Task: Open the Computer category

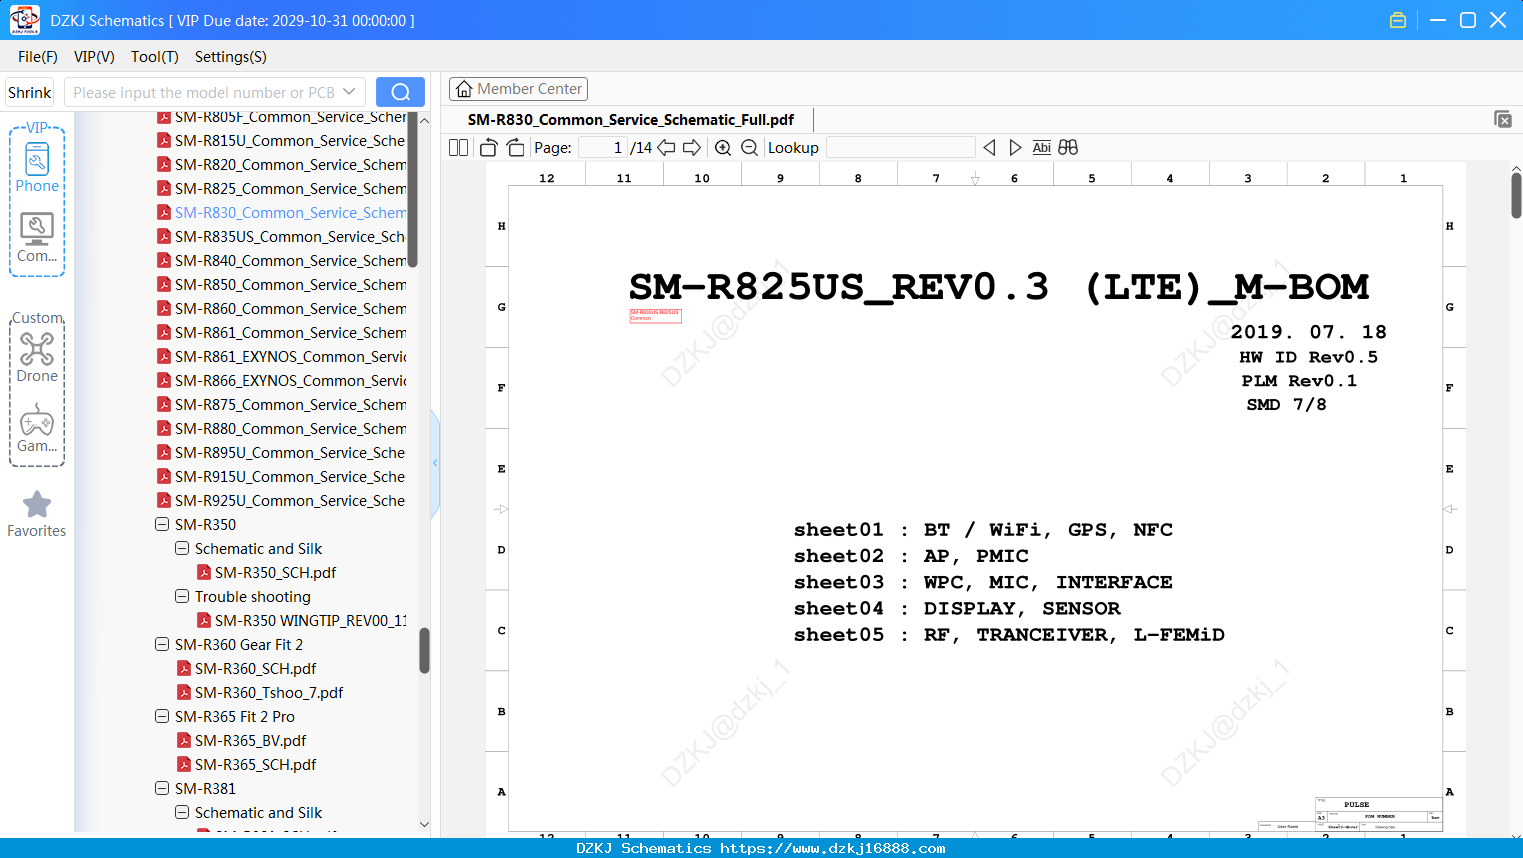Action: pyautogui.click(x=37, y=238)
